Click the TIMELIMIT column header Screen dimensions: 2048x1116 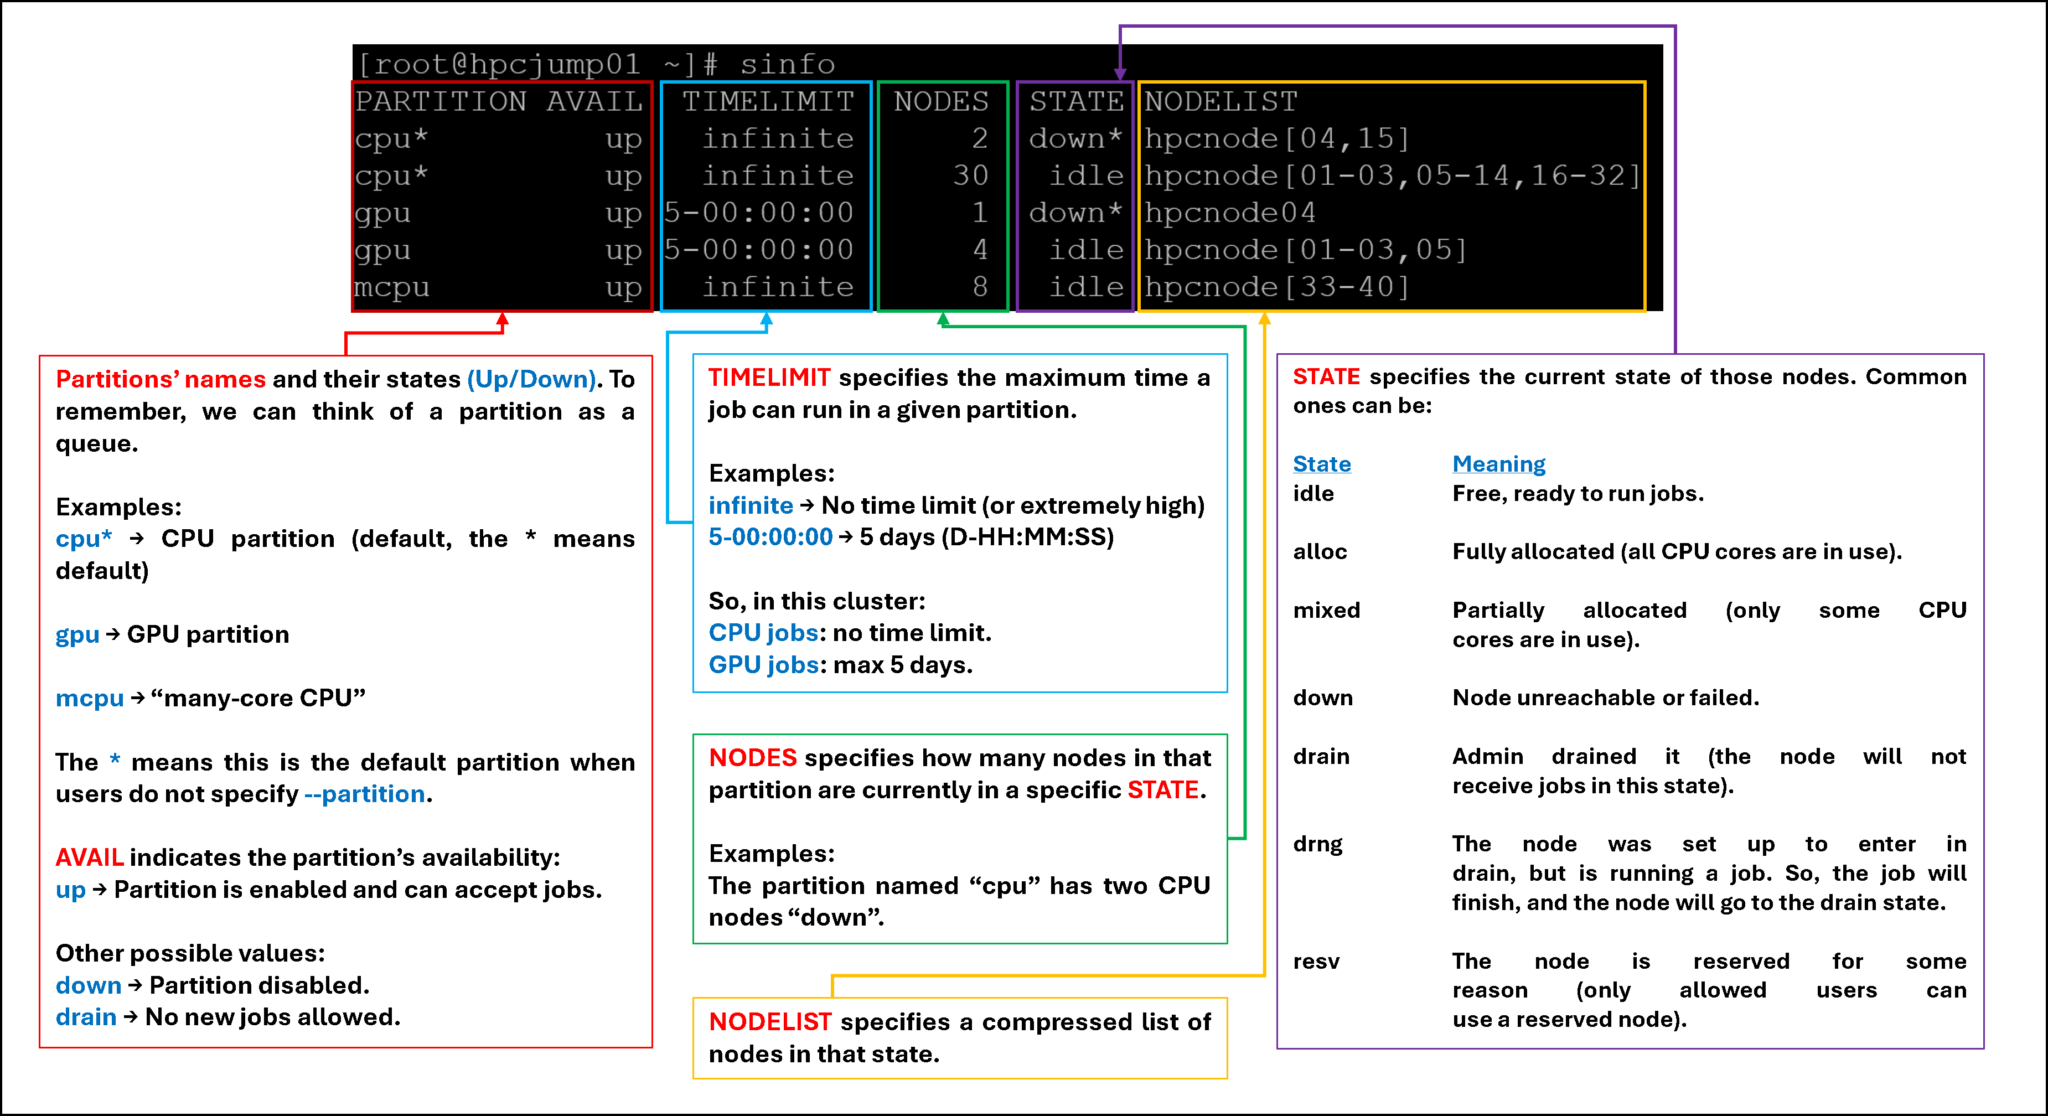pyautogui.click(x=767, y=102)
